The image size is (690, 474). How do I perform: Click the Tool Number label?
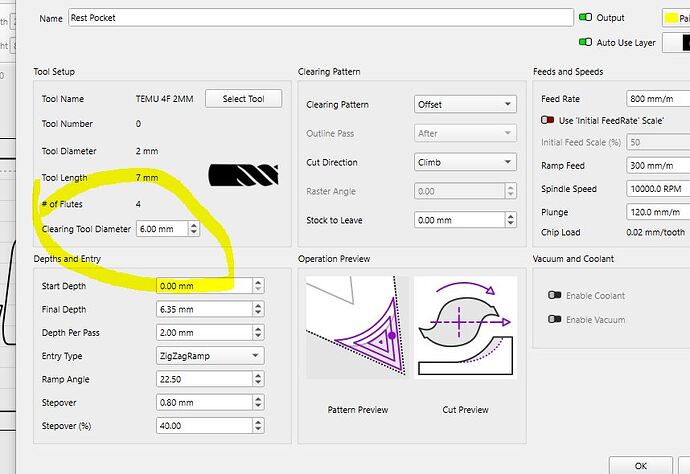[67, 124]
